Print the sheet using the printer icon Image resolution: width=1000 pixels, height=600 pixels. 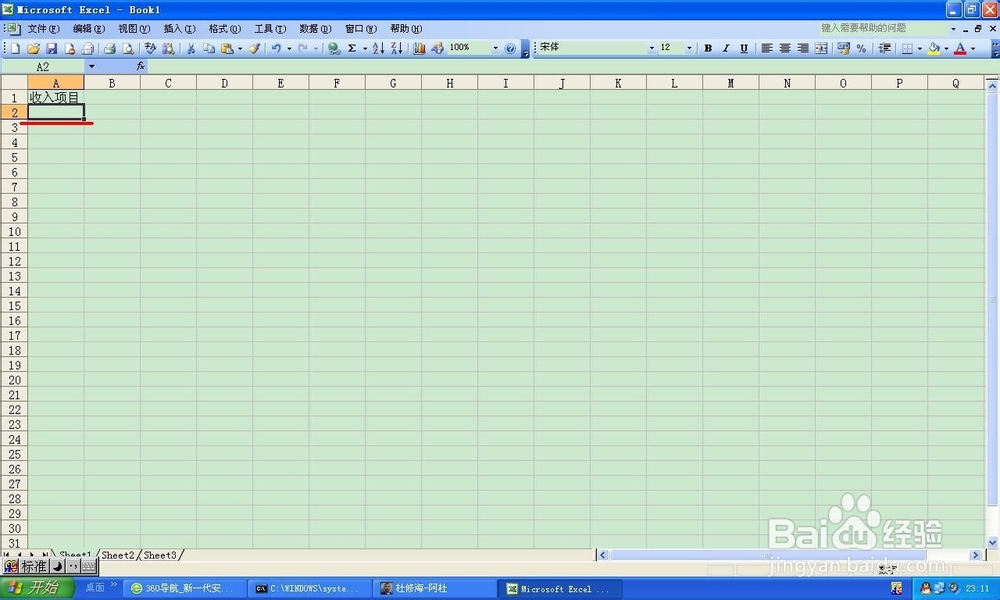110,48
